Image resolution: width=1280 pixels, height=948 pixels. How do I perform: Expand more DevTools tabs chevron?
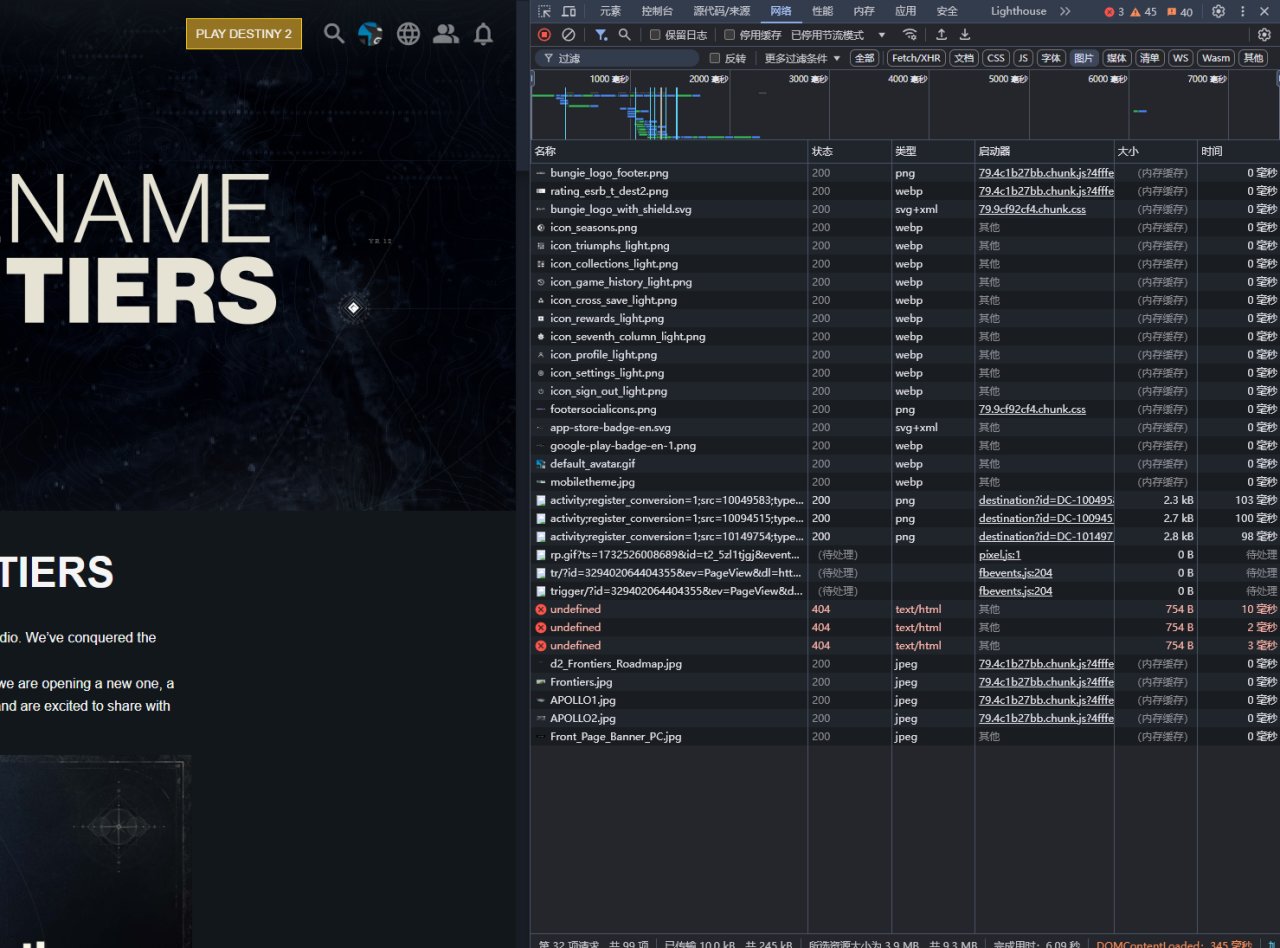point(1065,11)
